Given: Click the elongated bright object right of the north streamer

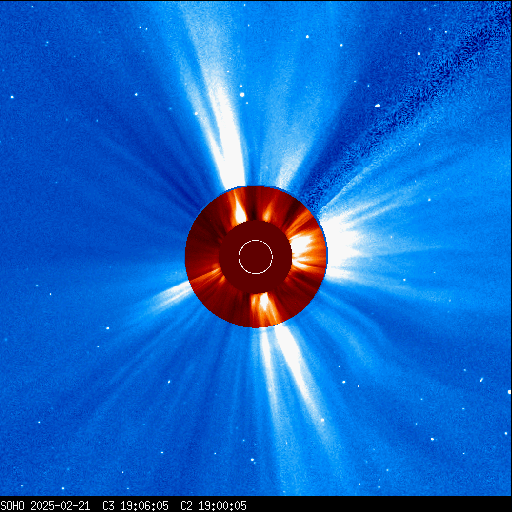Looking at the screenshot, I should pos(377,106).
